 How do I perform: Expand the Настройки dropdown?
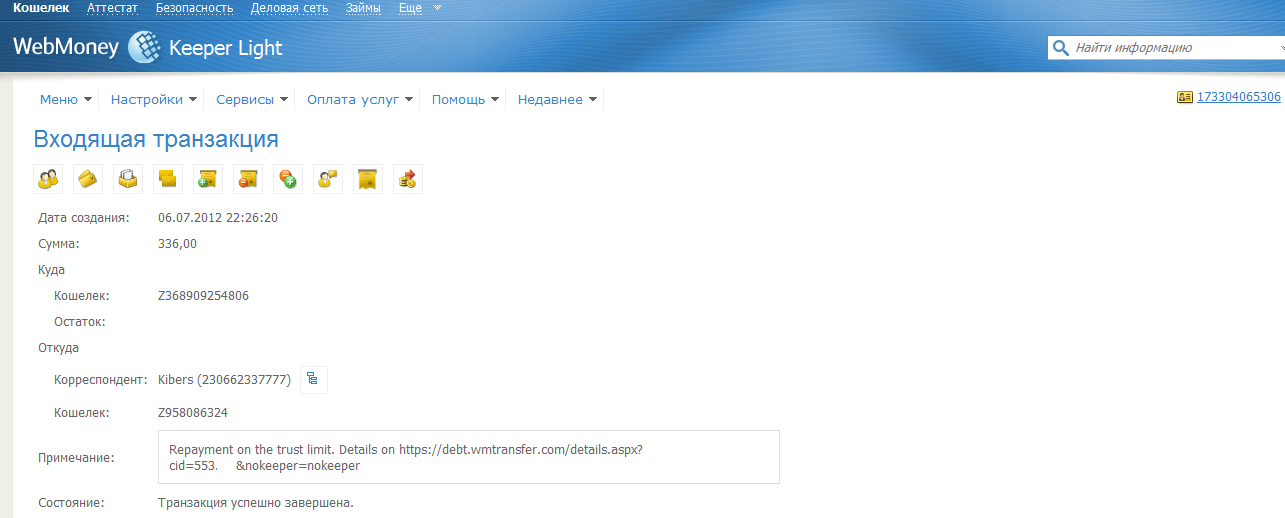pyautogui.click(x=154, y=99)
